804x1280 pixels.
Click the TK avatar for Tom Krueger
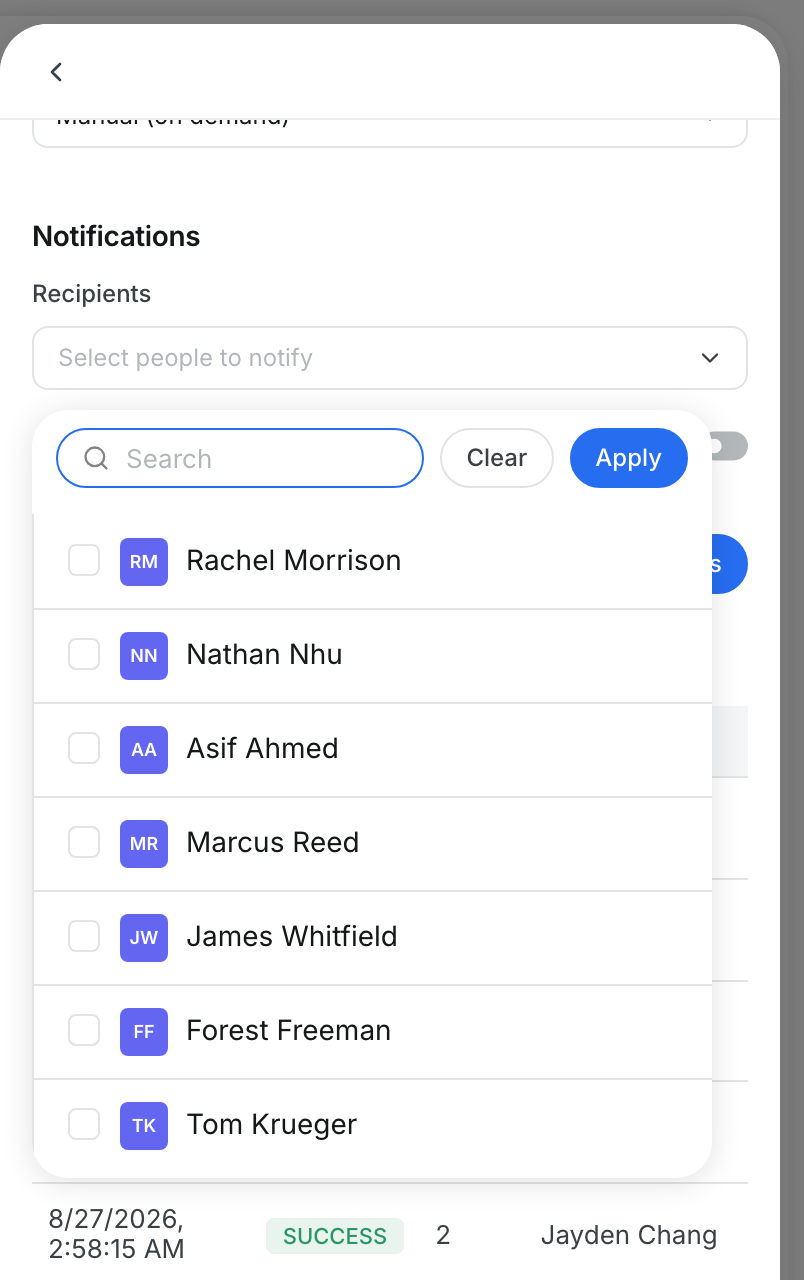pyautogui.click(x=144, y=1126)
